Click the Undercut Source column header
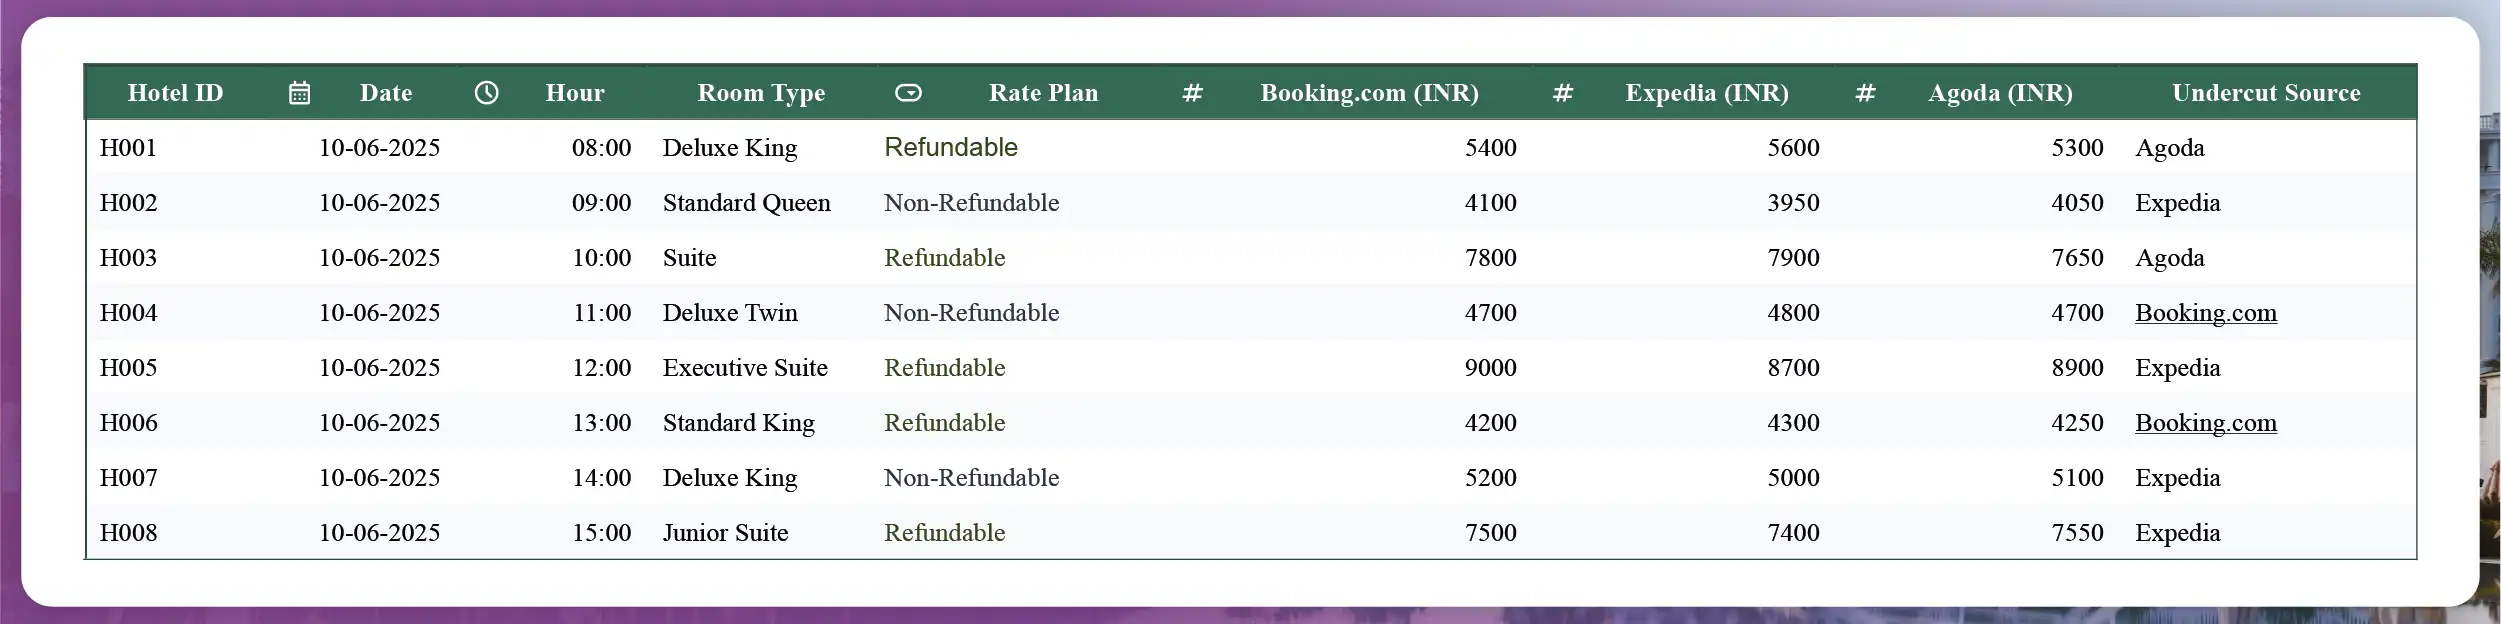Viewport: 2501px width, 624px height. pyautogui.click(x=2265, y=93)
